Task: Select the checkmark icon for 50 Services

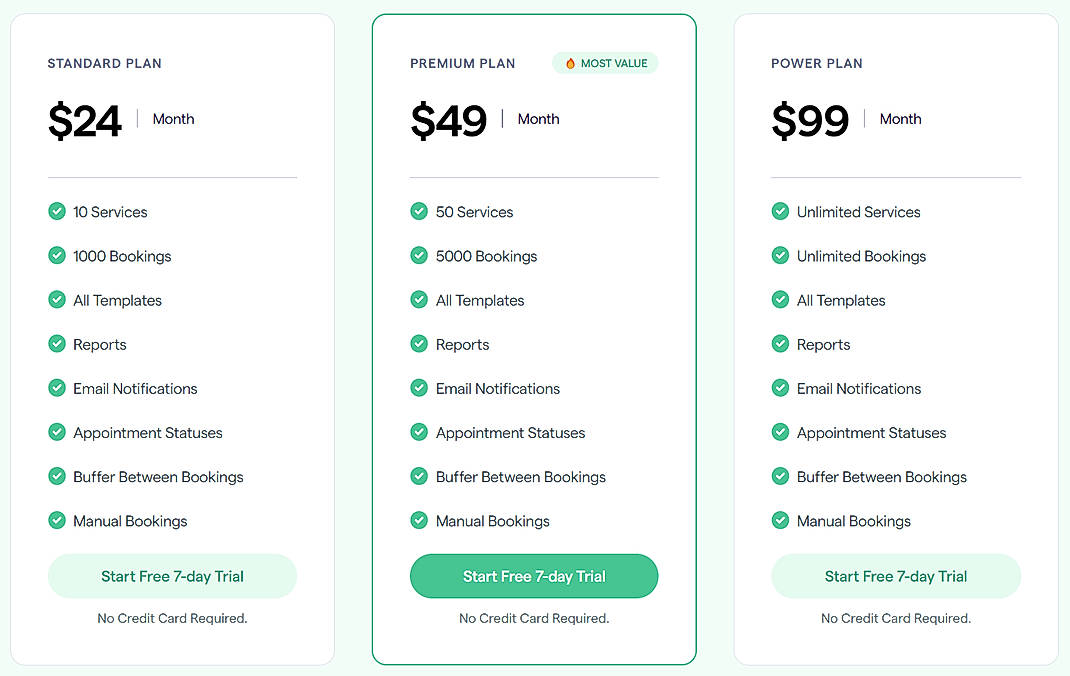Action: pyautogui.click(x=419, y=212)
